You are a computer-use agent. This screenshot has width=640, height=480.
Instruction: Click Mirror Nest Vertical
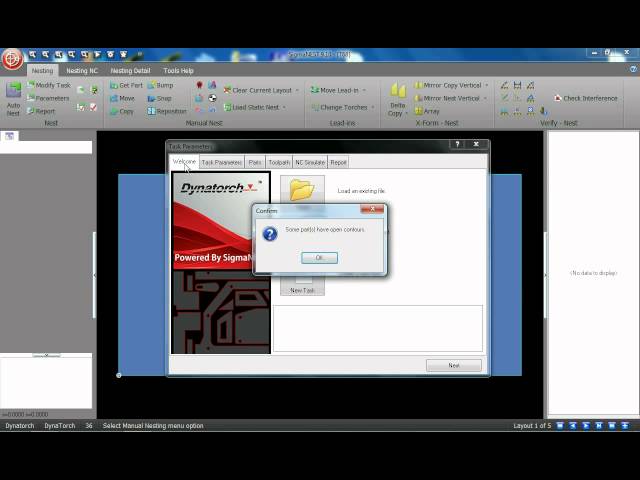coord(447,98)
